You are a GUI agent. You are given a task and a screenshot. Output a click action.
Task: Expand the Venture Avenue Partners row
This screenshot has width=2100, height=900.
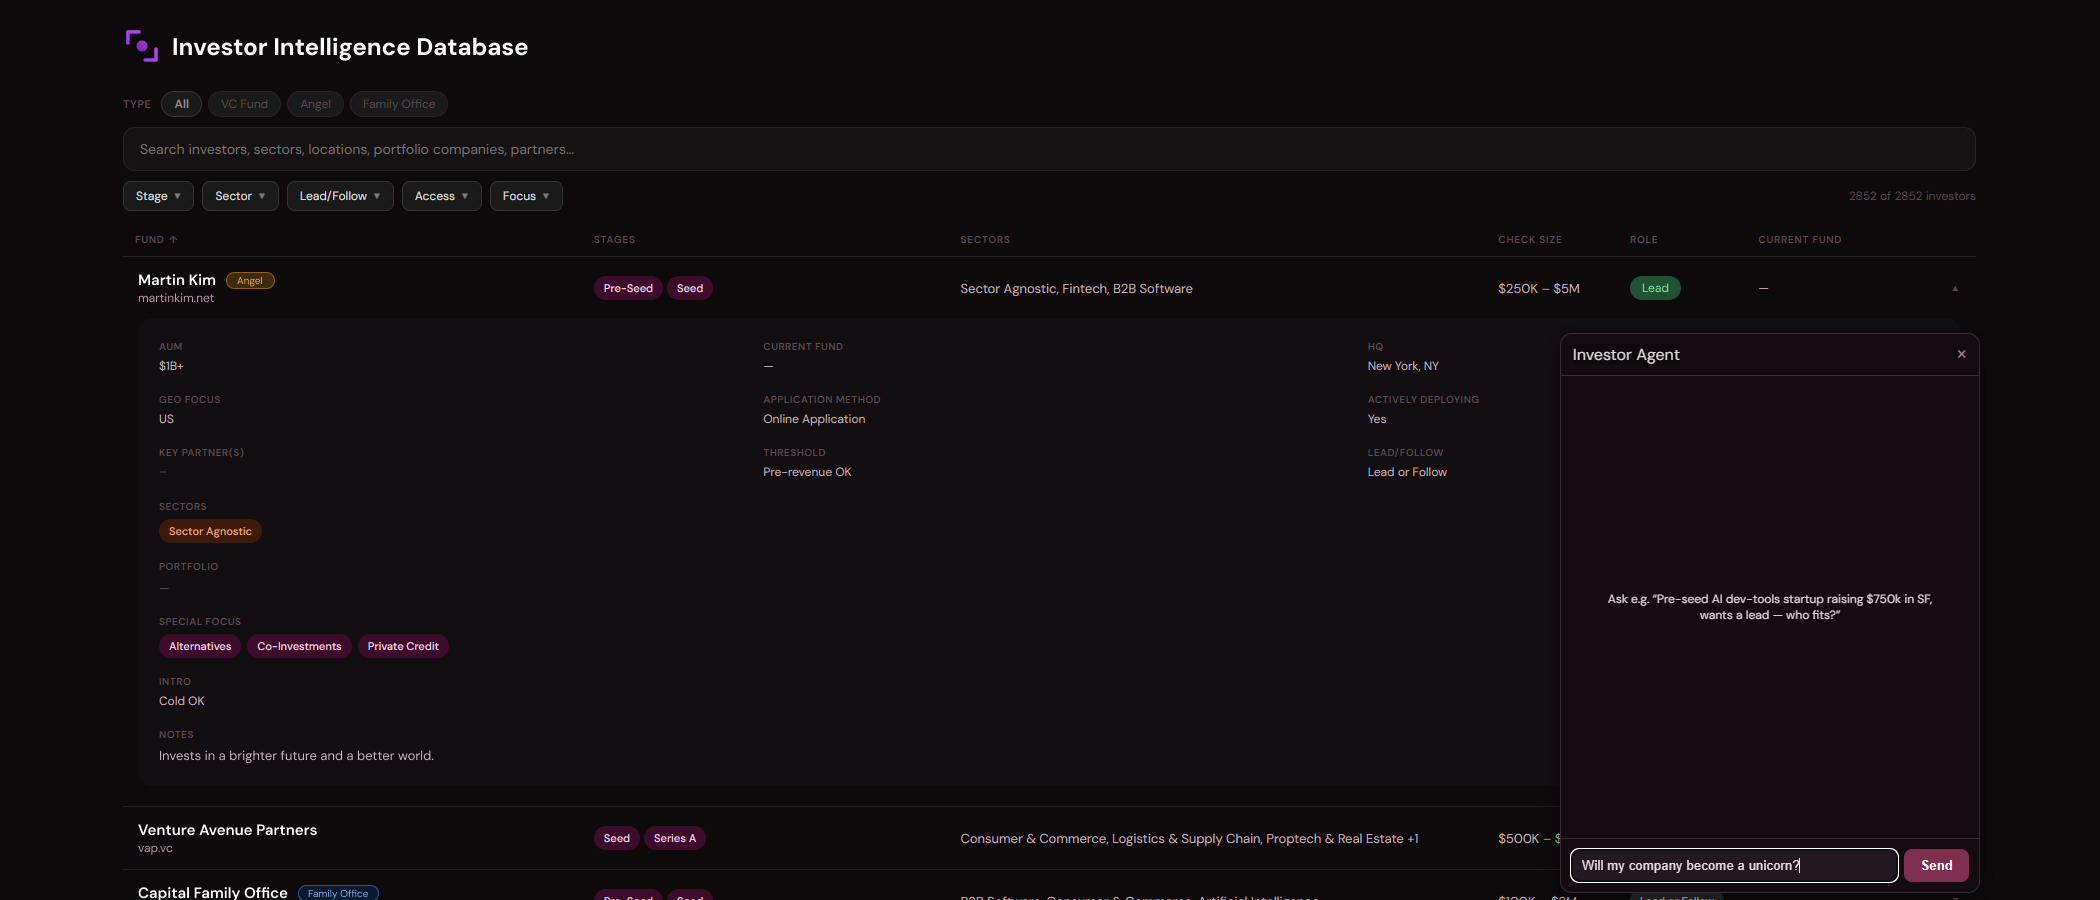click(x=840, y=838)
